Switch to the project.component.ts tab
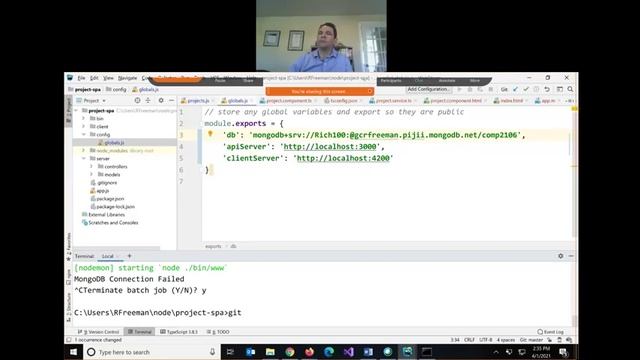640x360 pixels. [289, 100]
